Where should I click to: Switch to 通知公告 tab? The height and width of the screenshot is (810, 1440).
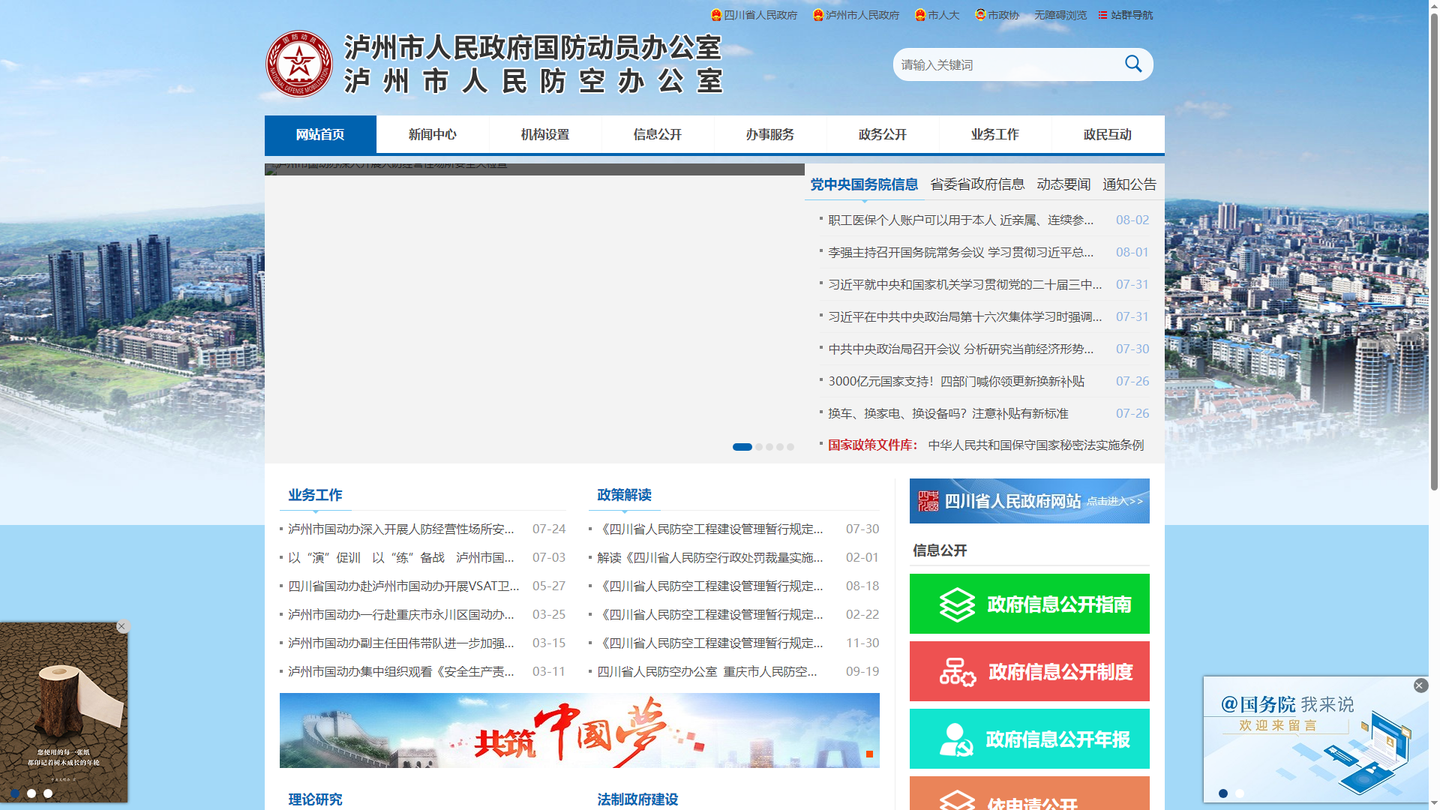[1129, 184]
